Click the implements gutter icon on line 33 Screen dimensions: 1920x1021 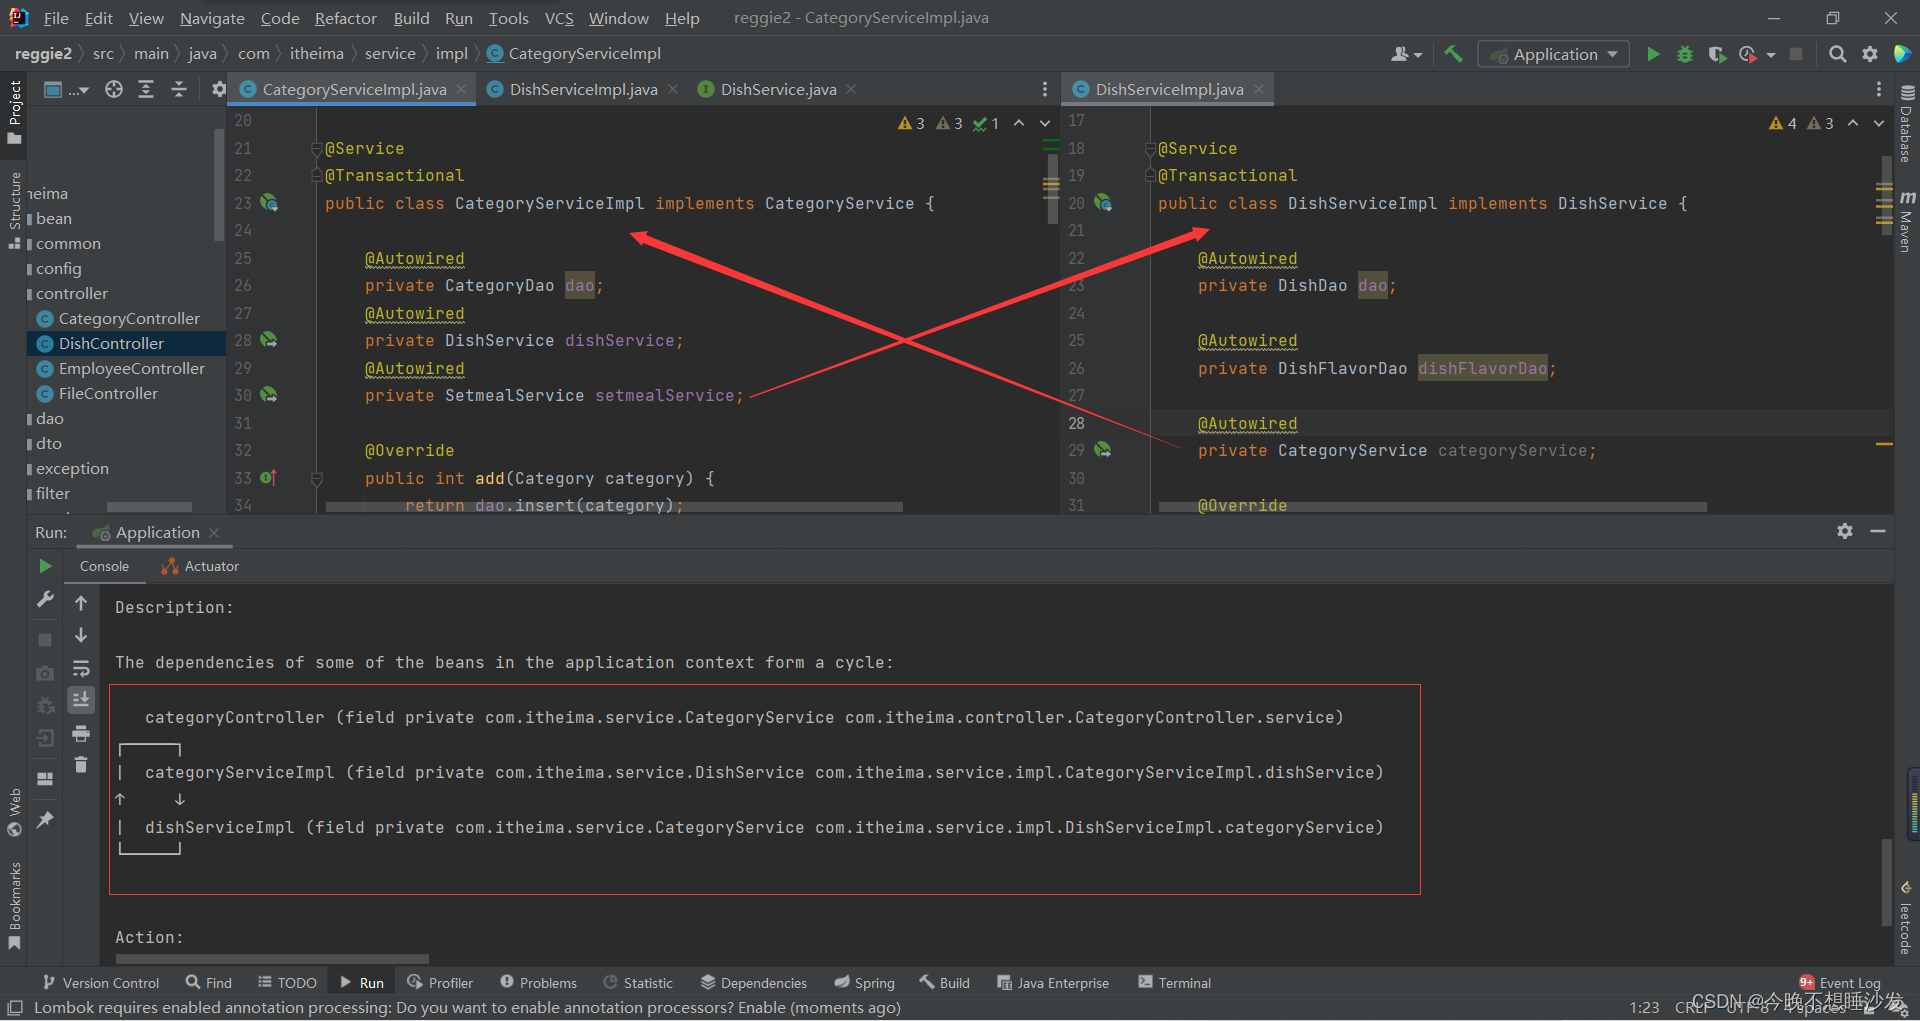pyautogui.click(x=268, y=477)
